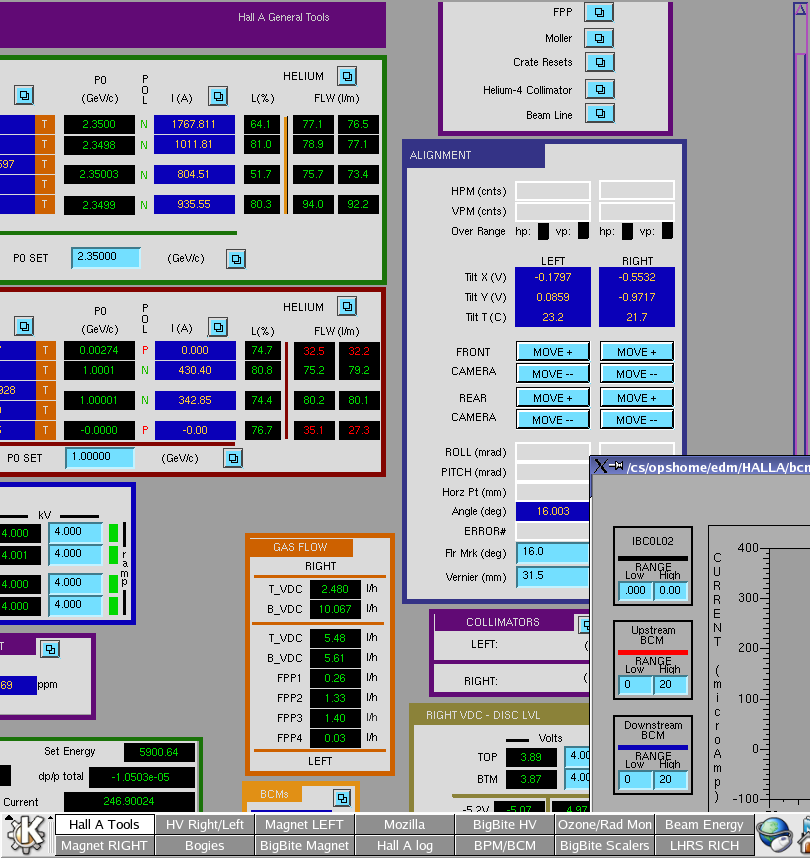The height and width of the screenshot is (858, 810).
Task: Switch to Mozilla taskbar window
Action: pyautogui.click(x=404, y=824)
